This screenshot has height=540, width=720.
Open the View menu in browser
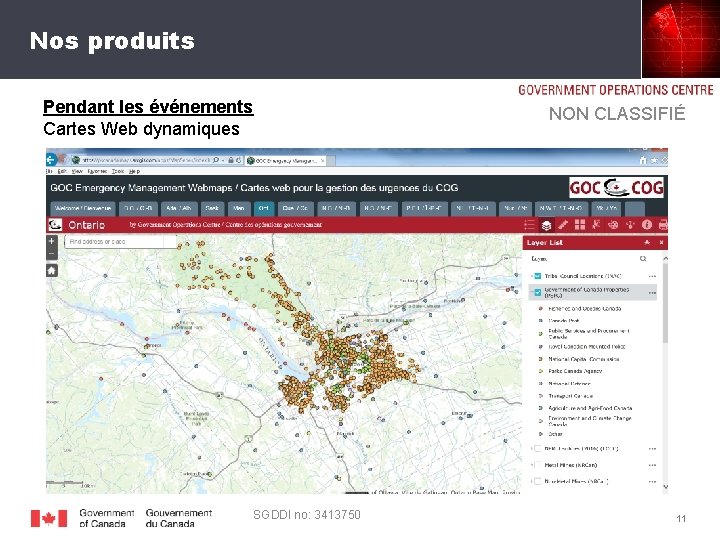tap(77, 171)
